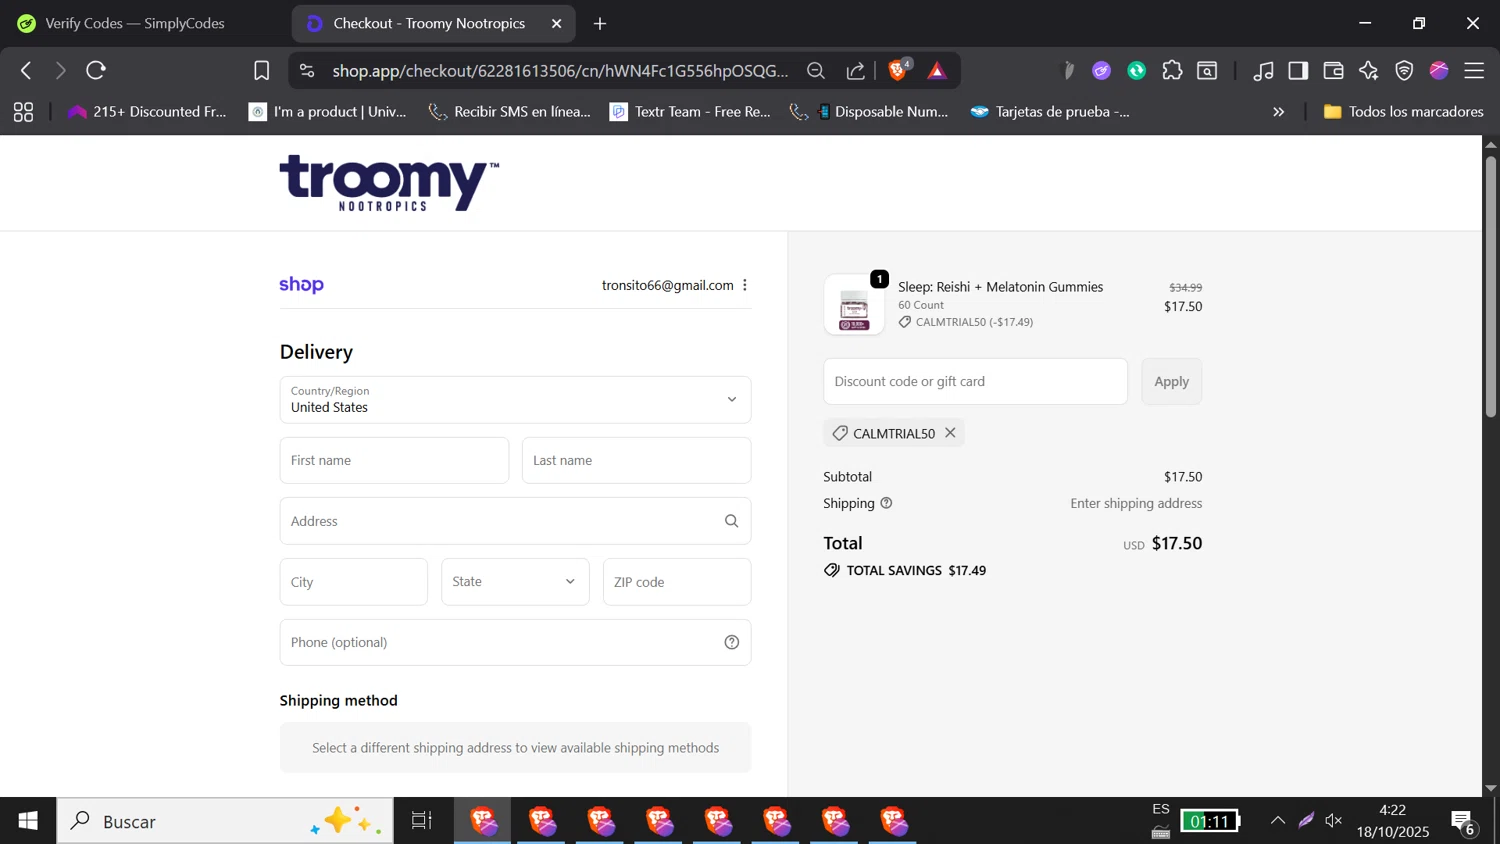This screenshot has width=1500, height=844.
Task: Open Tarjetas de prueba bookmark
Action: pos(1051,112)
